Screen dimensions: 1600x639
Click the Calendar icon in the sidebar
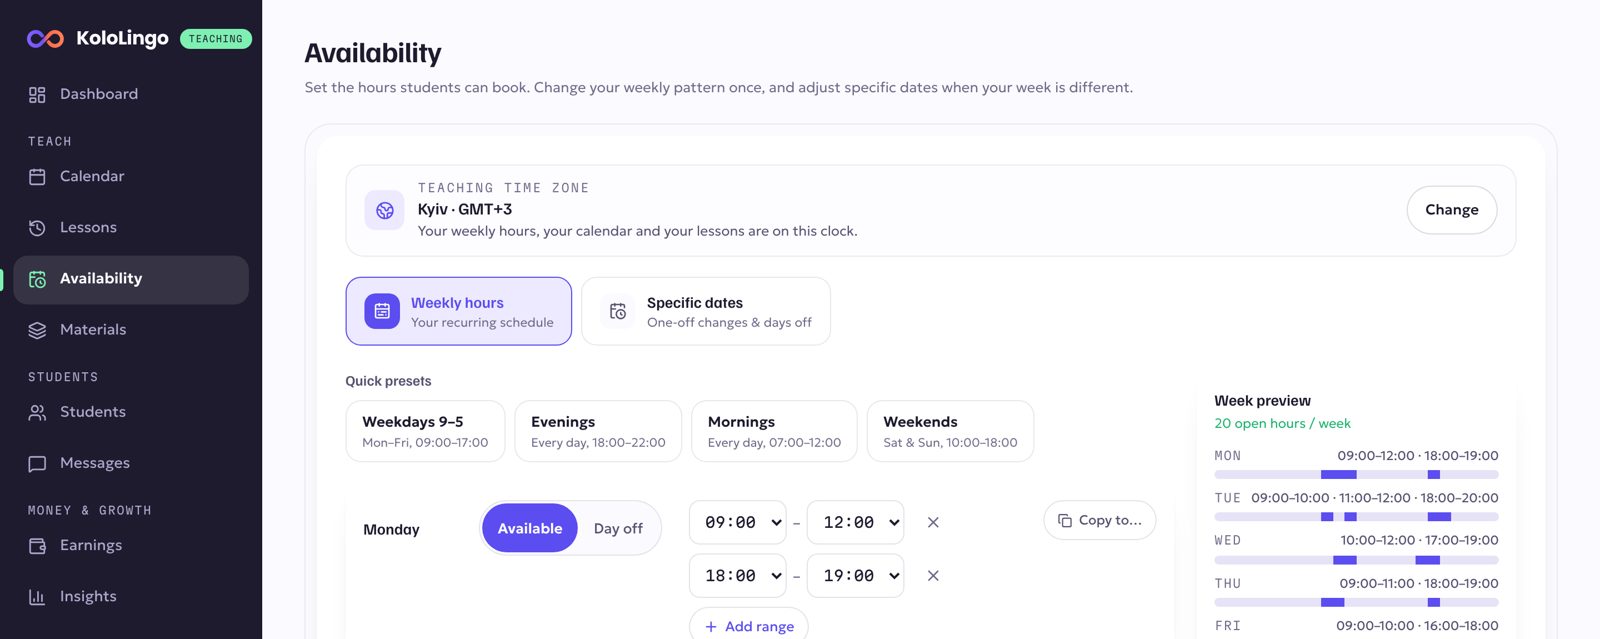(37, 177)
